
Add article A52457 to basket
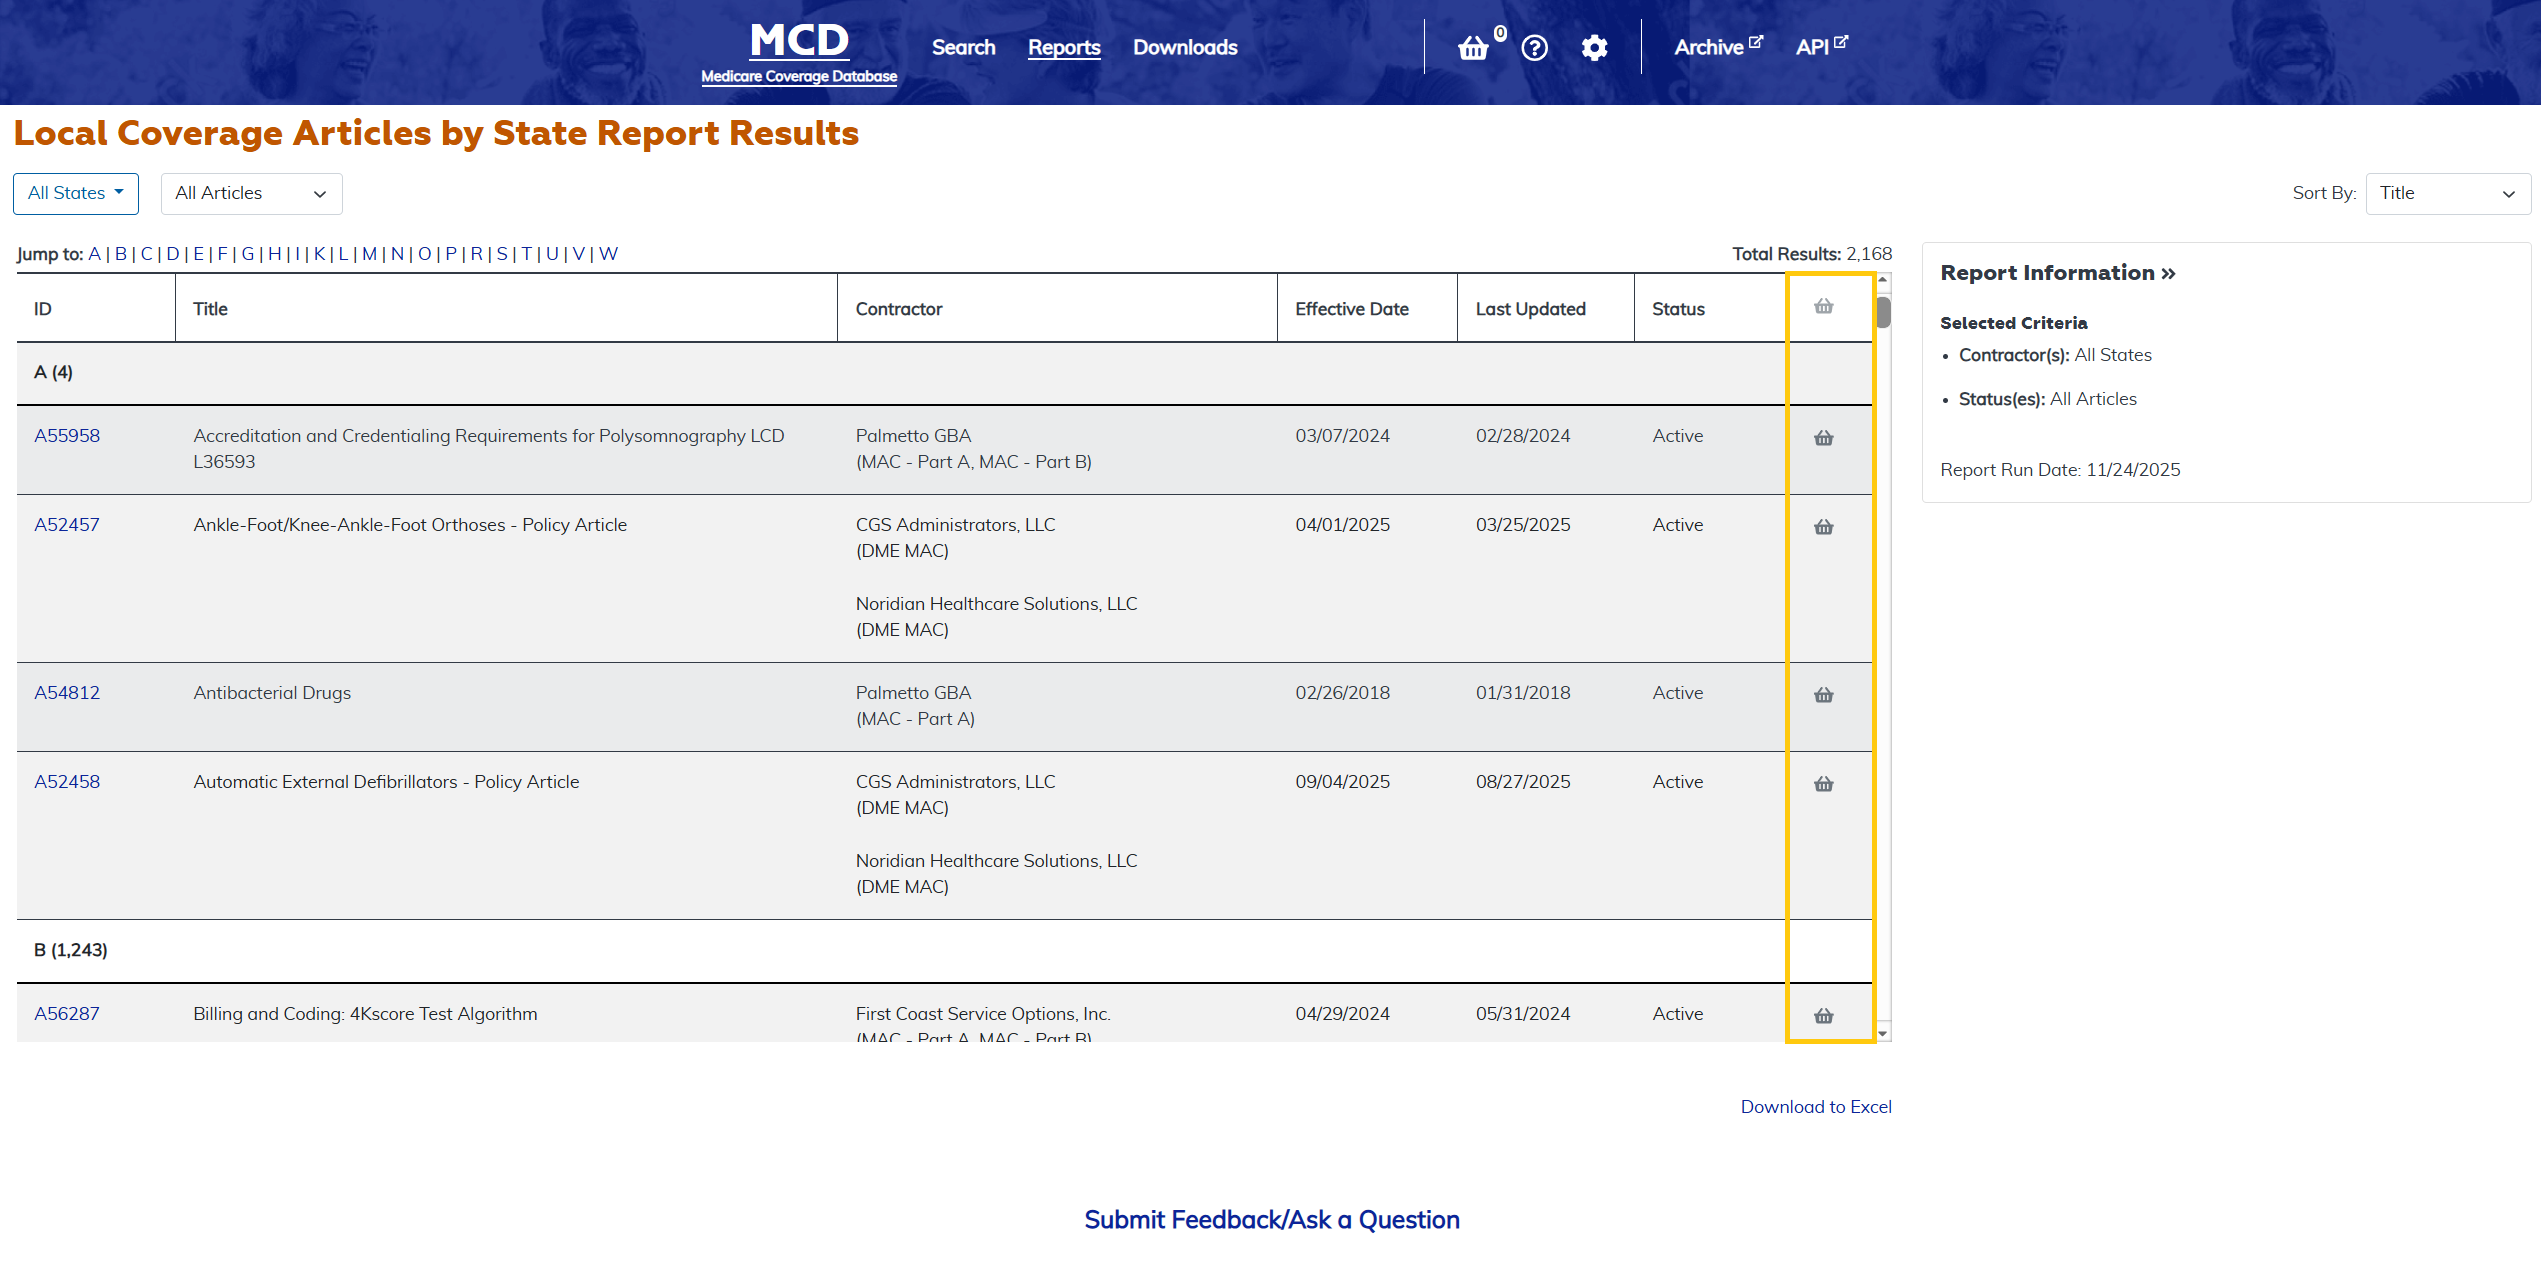(x=1823, y=527)
